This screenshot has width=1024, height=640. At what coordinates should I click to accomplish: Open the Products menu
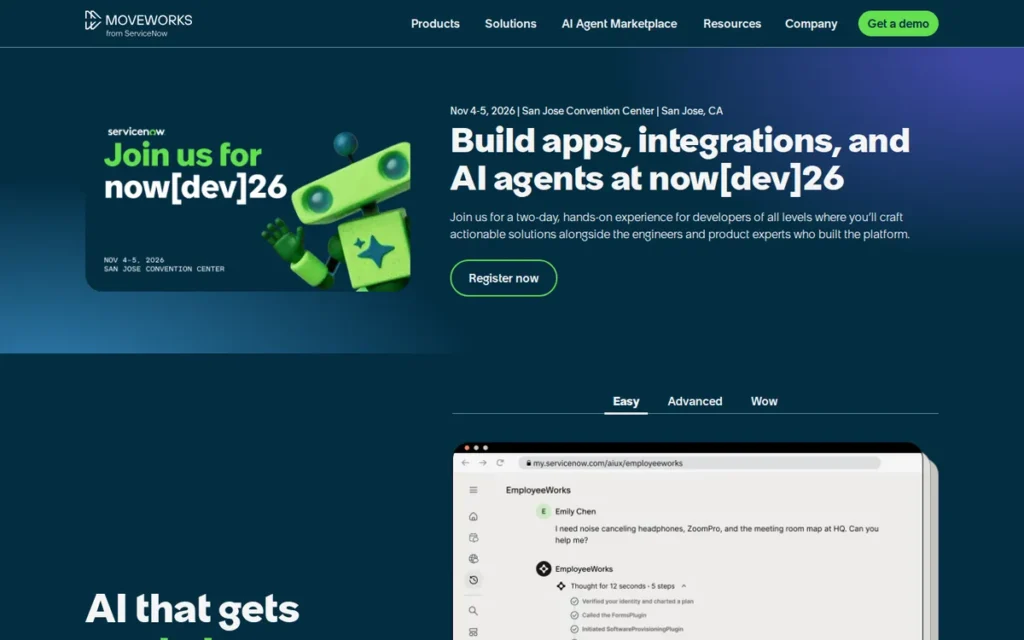(435, 24)
